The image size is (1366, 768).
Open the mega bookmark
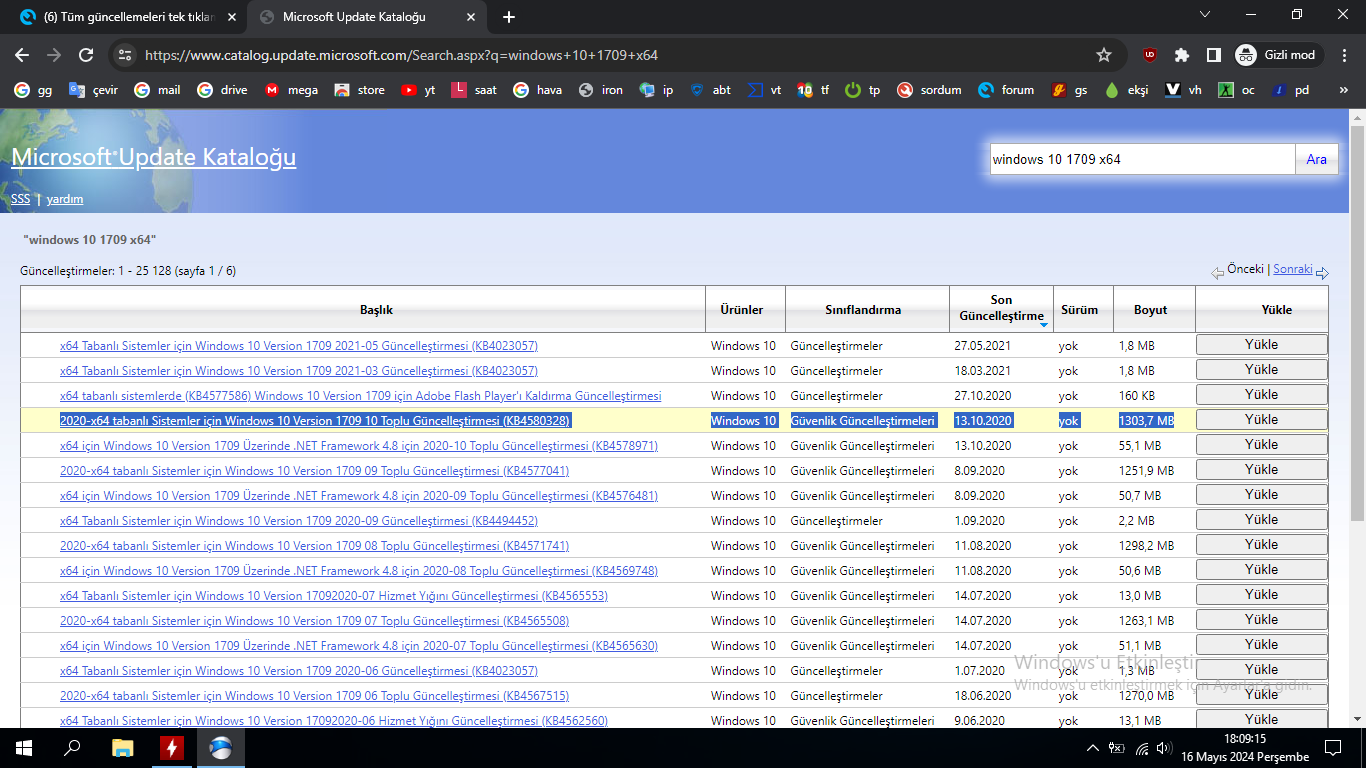pos(291,90)
